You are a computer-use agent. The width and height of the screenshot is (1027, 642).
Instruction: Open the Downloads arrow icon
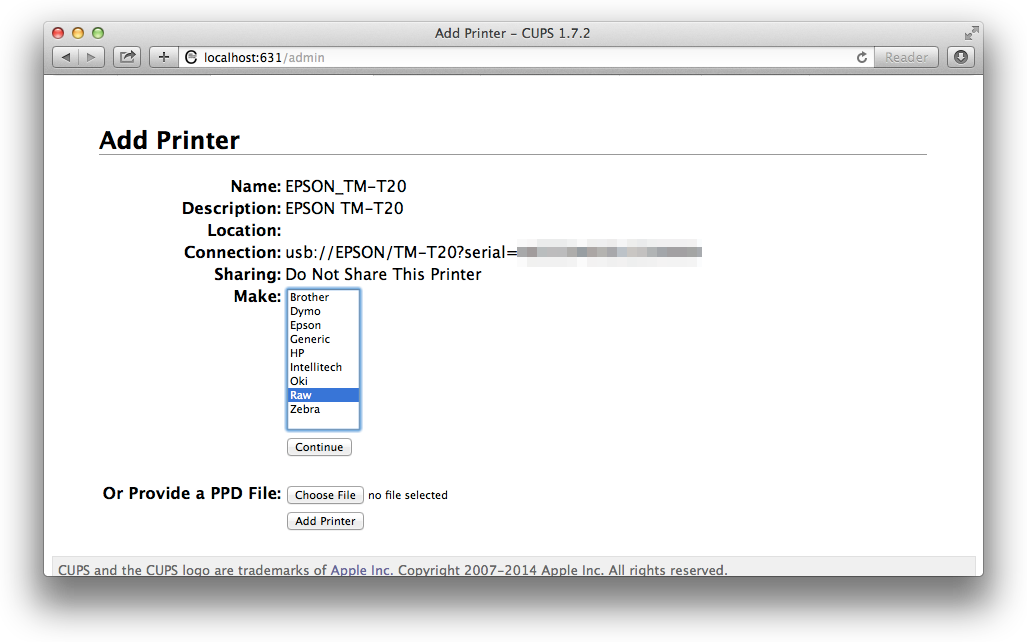coord(961,57)
